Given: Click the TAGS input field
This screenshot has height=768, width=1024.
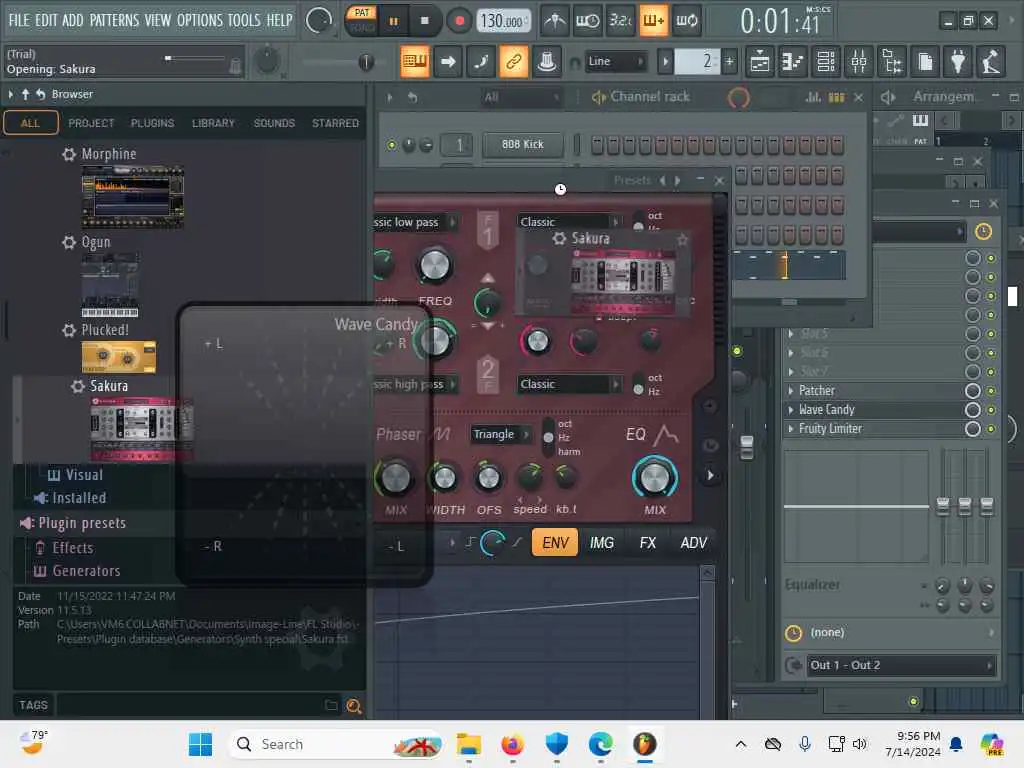Looking at the screenshot, I should (x=189, y=705).
